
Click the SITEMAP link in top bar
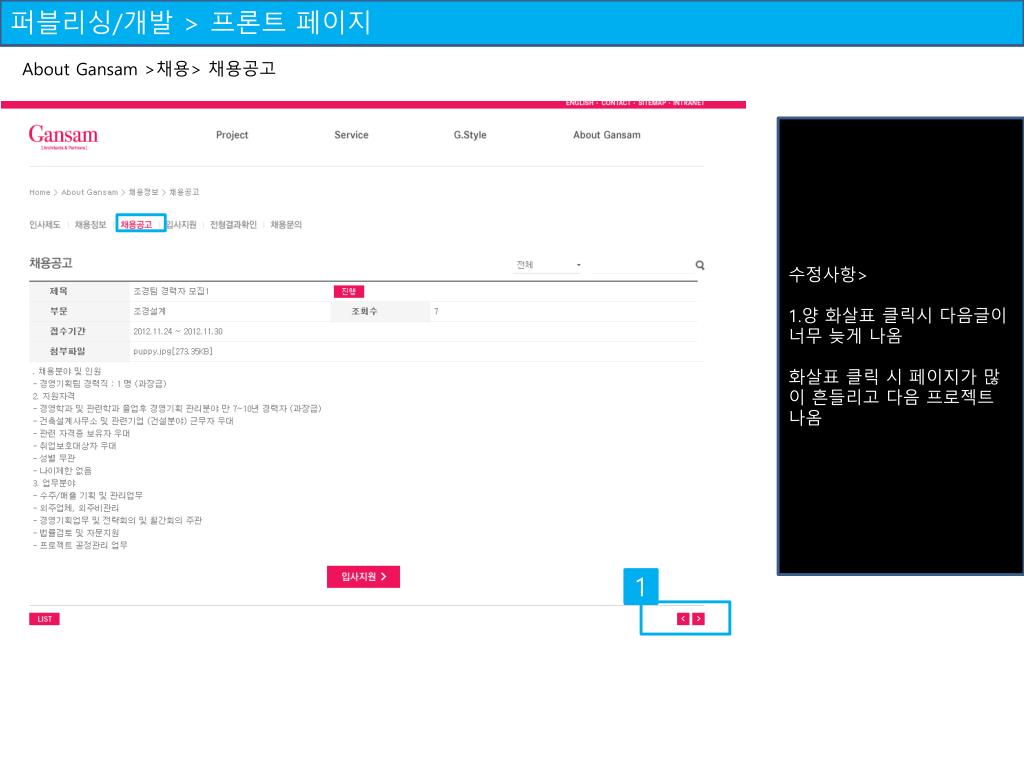[x=652, y=103]
